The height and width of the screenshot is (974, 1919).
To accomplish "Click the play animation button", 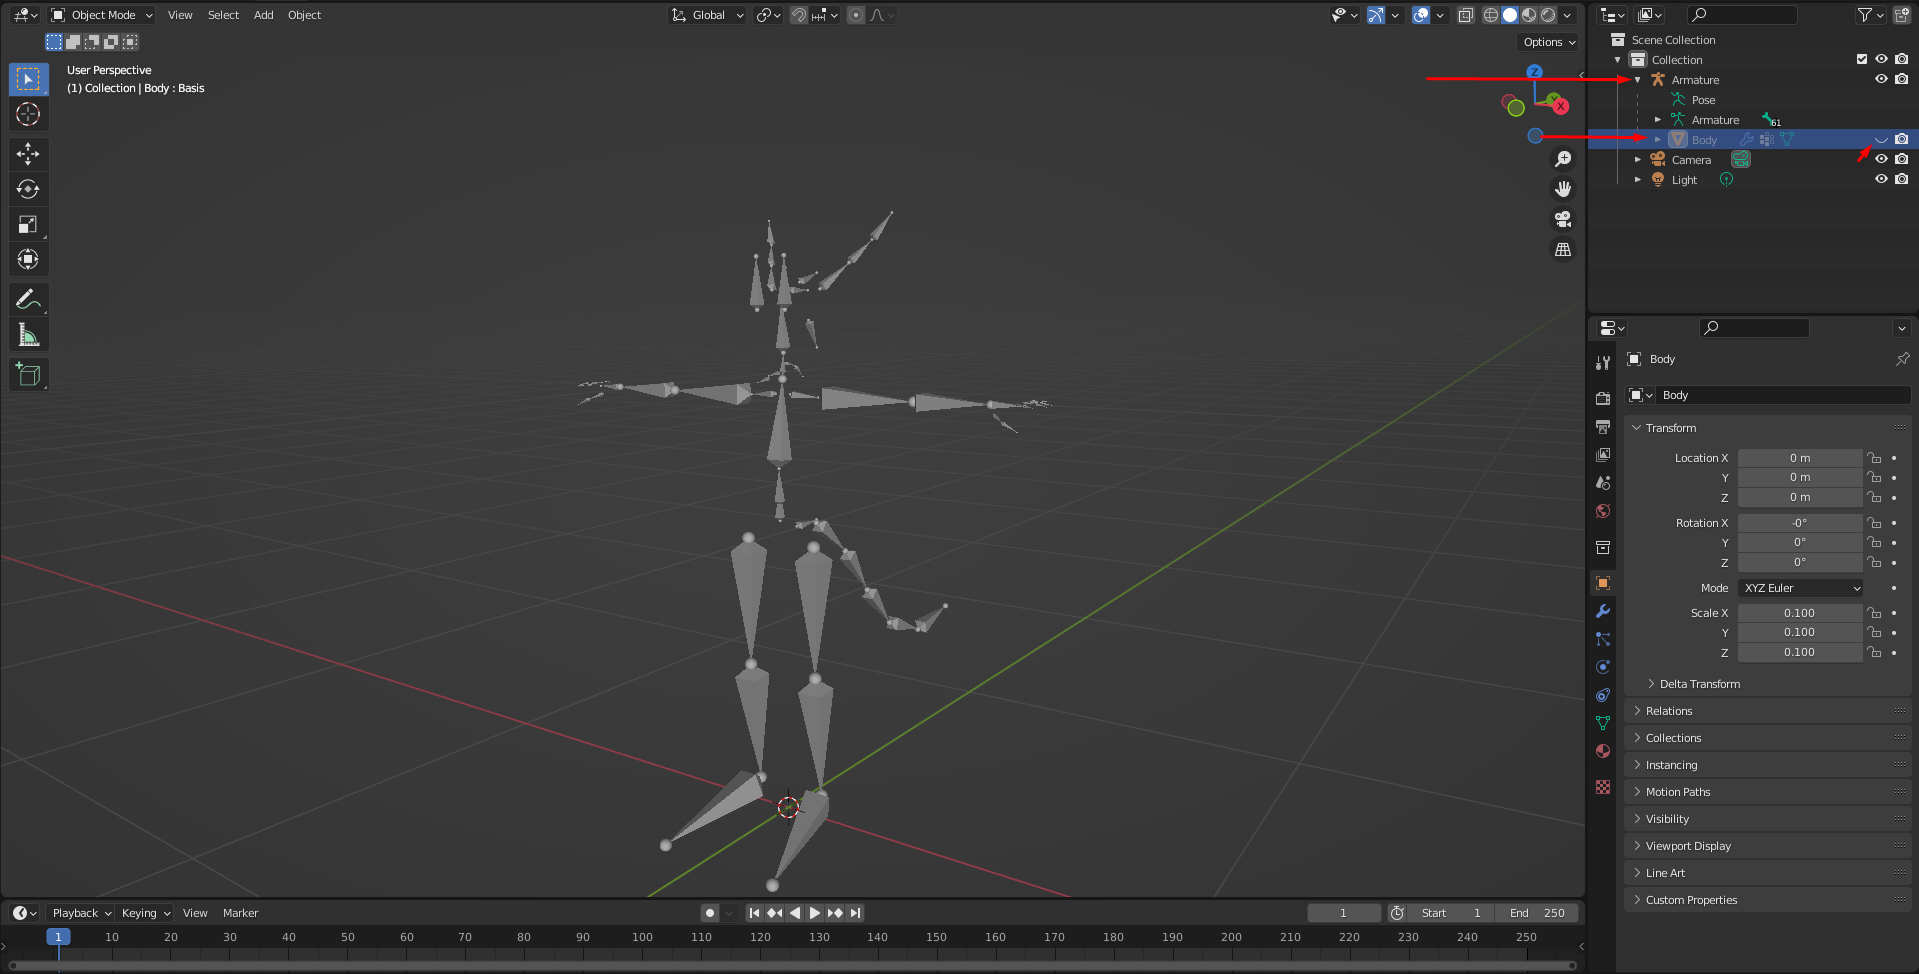I will pyautogui.click(x=815, y=913).
